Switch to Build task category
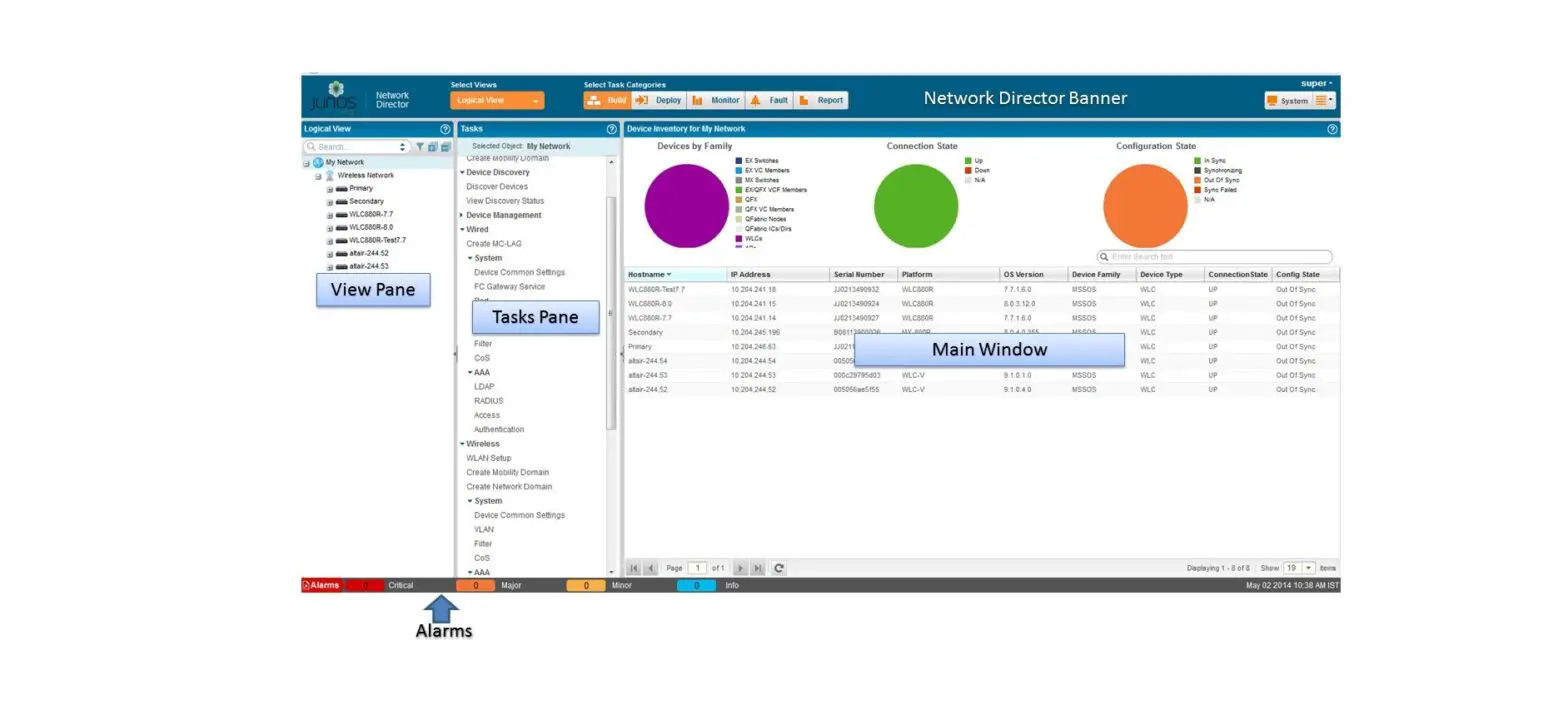Screen dimensions: 1568x705 [607, 100]
